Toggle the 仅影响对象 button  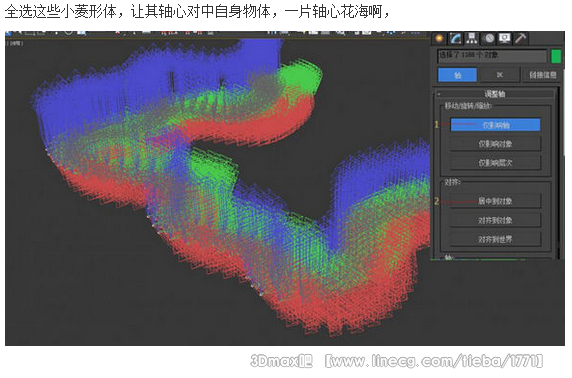click(495, 144)
